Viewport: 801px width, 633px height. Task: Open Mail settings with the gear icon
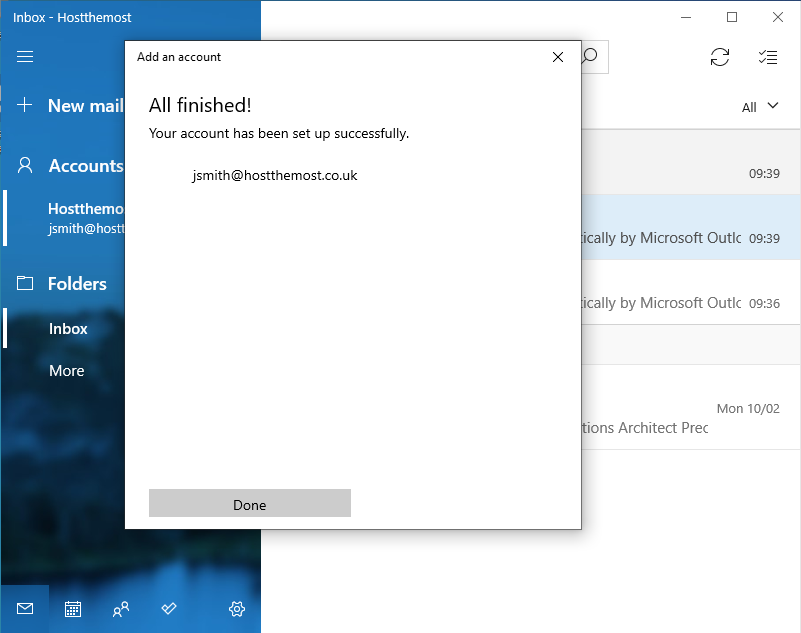pyautogui.click(x=237, y=608)
